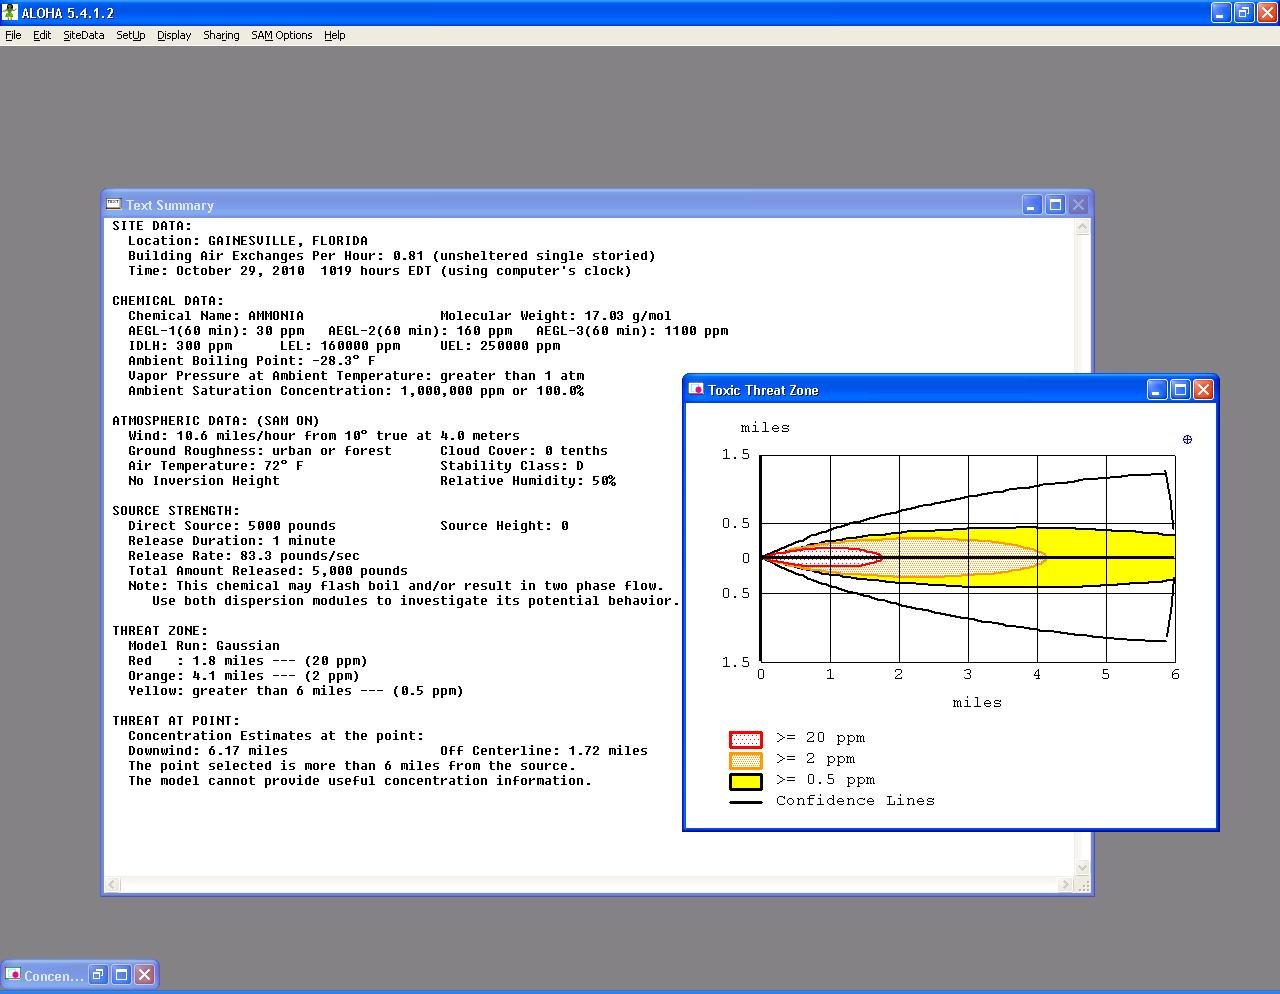Click the 'THREAT AT POINT:' heading
Image resolution: width=1280 pixels, height=994 pixels.
(x=176, y=721)
